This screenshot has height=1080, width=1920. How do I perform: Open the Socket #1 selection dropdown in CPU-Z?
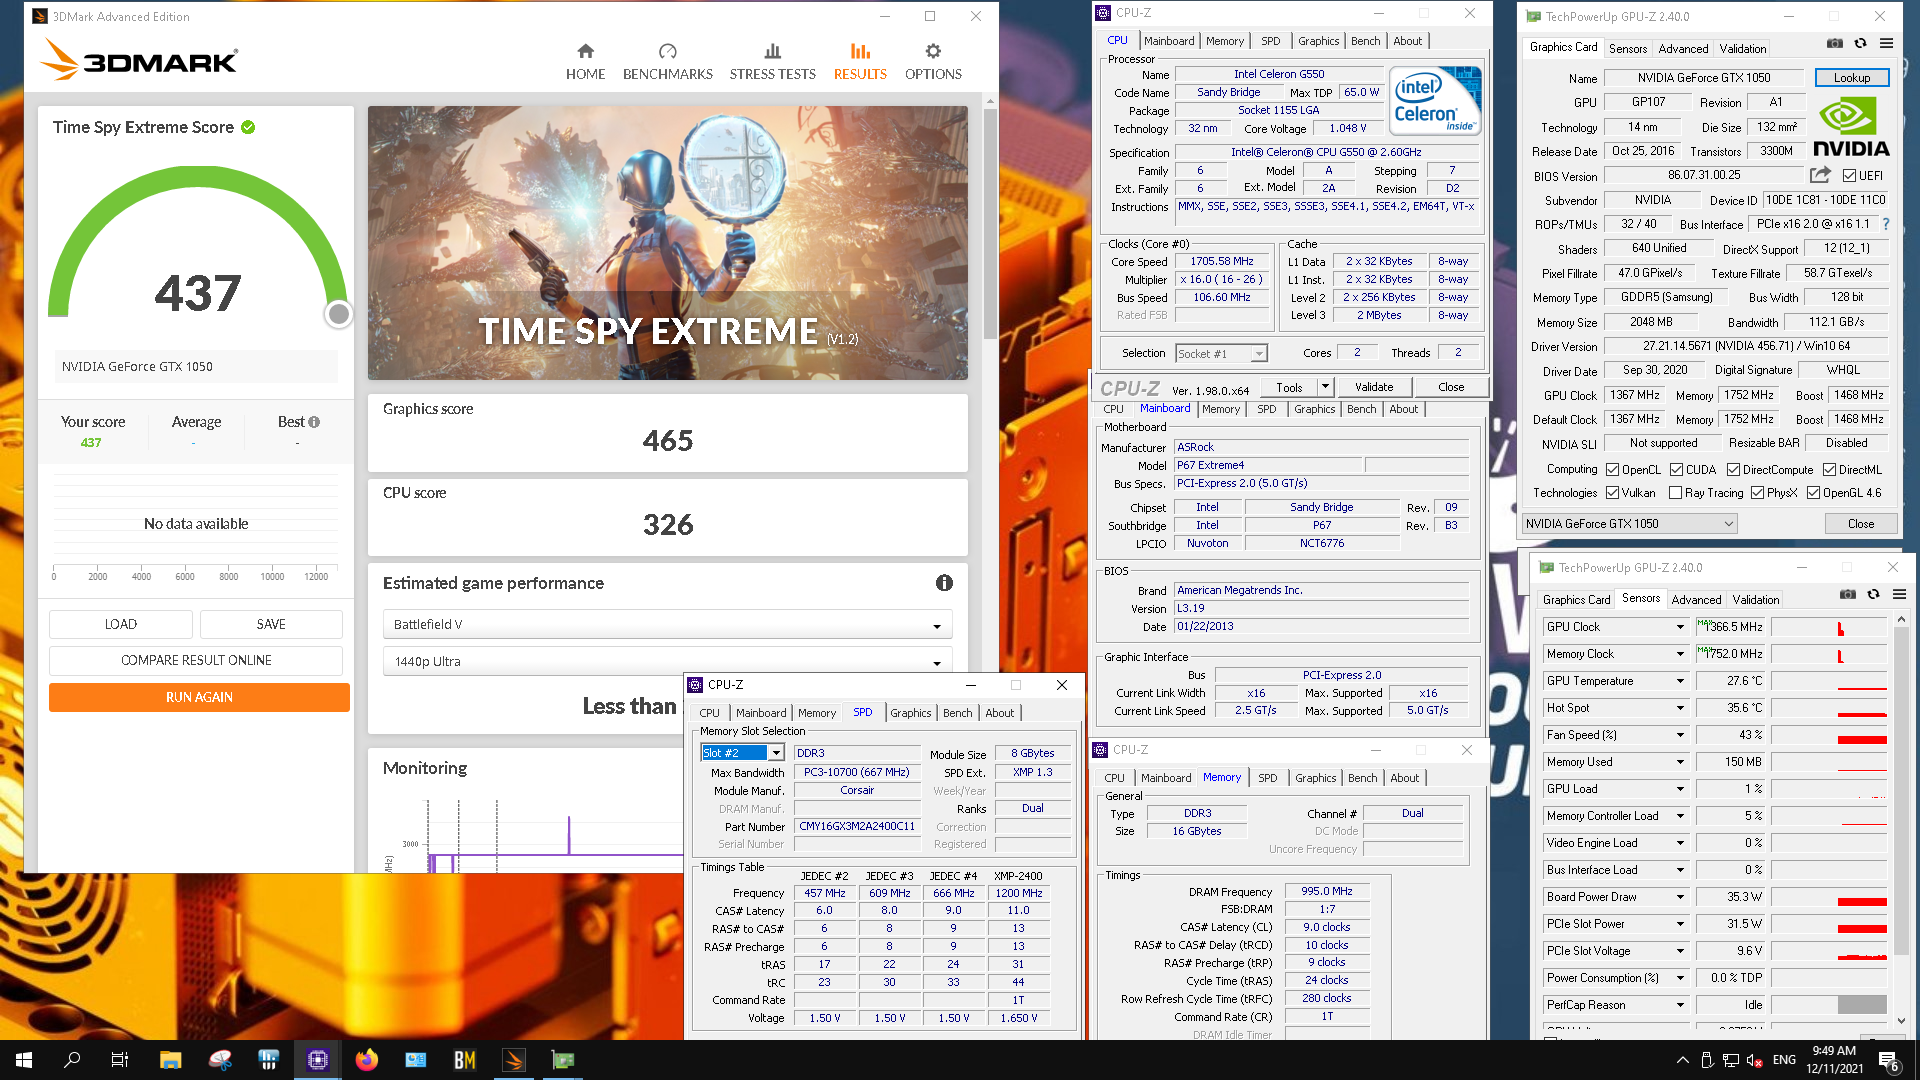[x=1221, y=353]
